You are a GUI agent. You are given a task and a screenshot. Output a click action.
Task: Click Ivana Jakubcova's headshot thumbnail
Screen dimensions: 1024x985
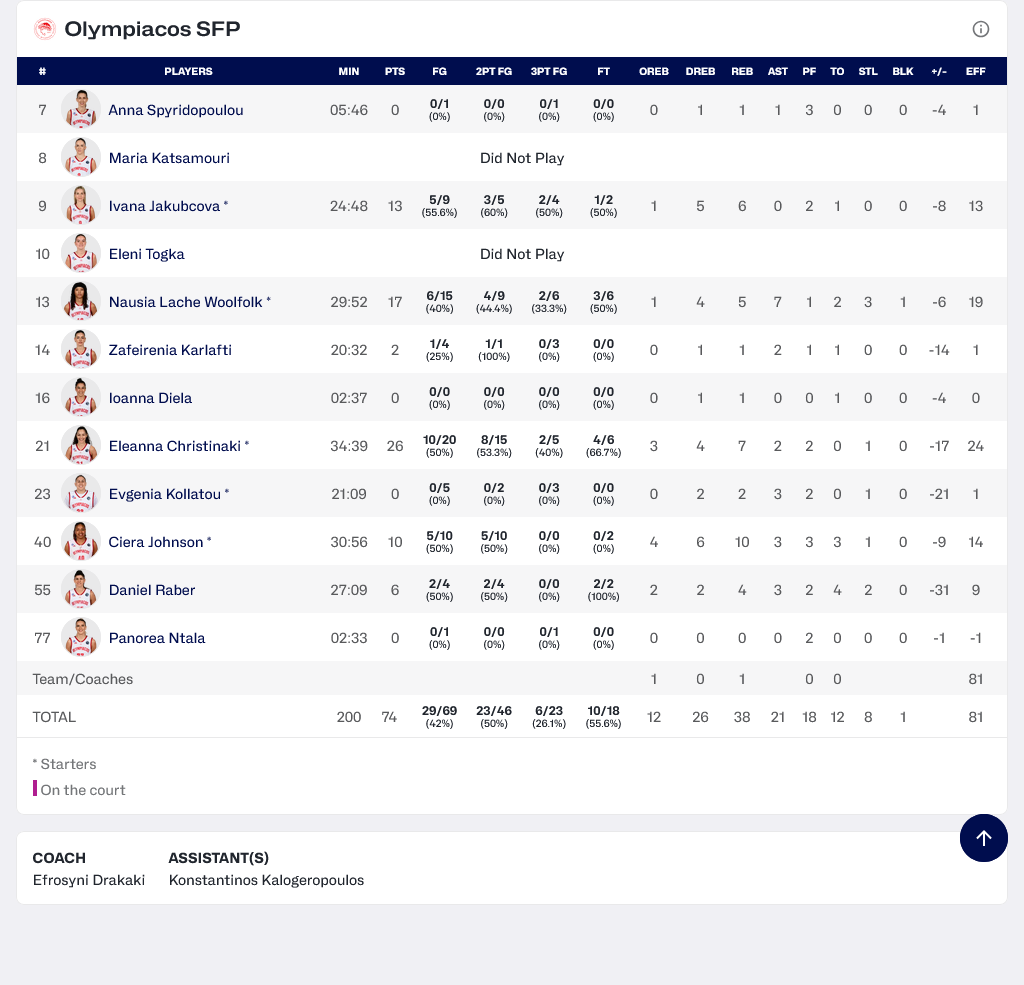(81, 206)
